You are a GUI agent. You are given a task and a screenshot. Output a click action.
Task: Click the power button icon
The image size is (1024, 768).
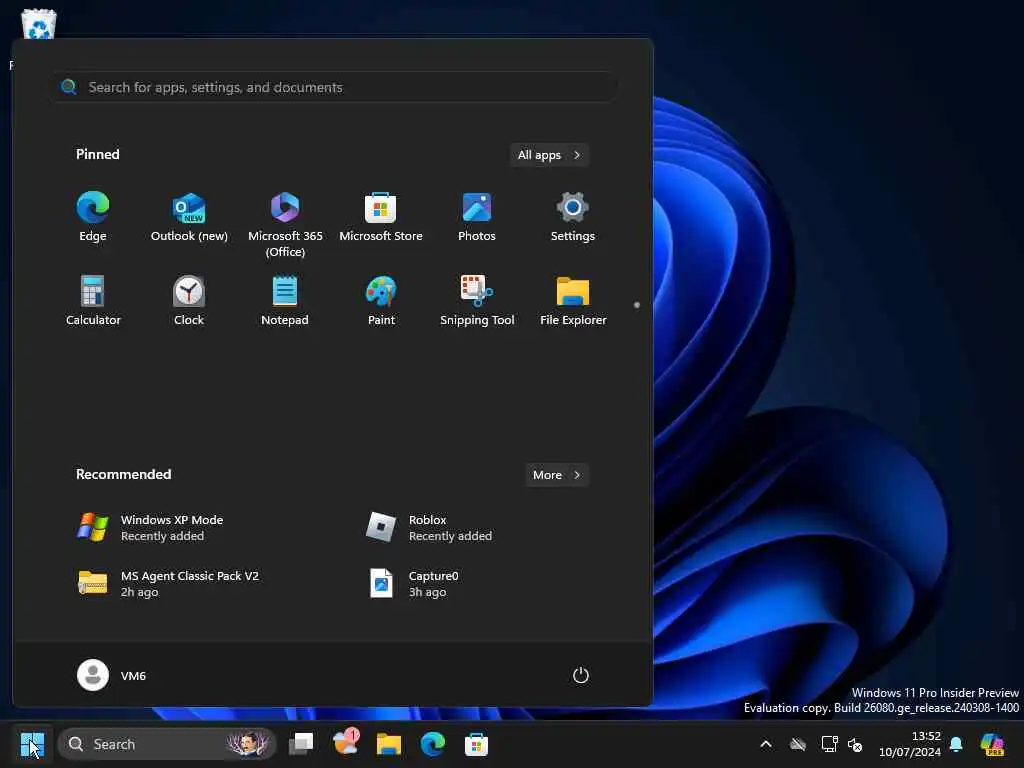pyautogui.click(x=581, y=675)
